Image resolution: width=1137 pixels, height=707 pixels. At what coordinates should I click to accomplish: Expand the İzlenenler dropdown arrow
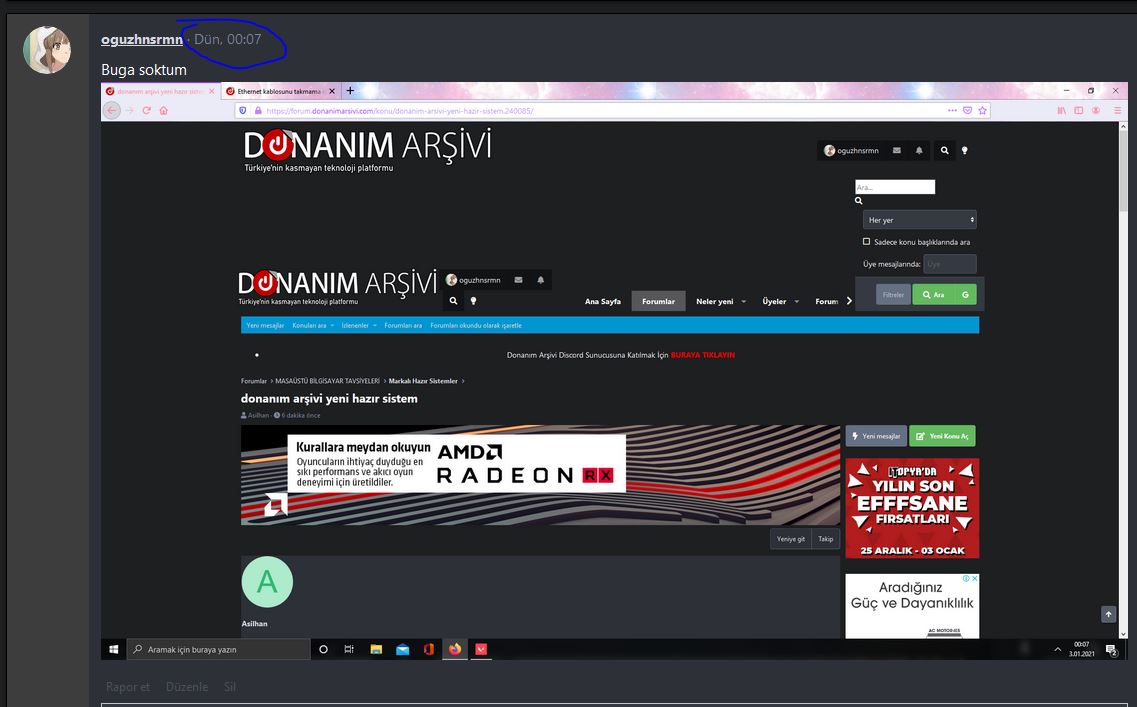pos(374,326)
